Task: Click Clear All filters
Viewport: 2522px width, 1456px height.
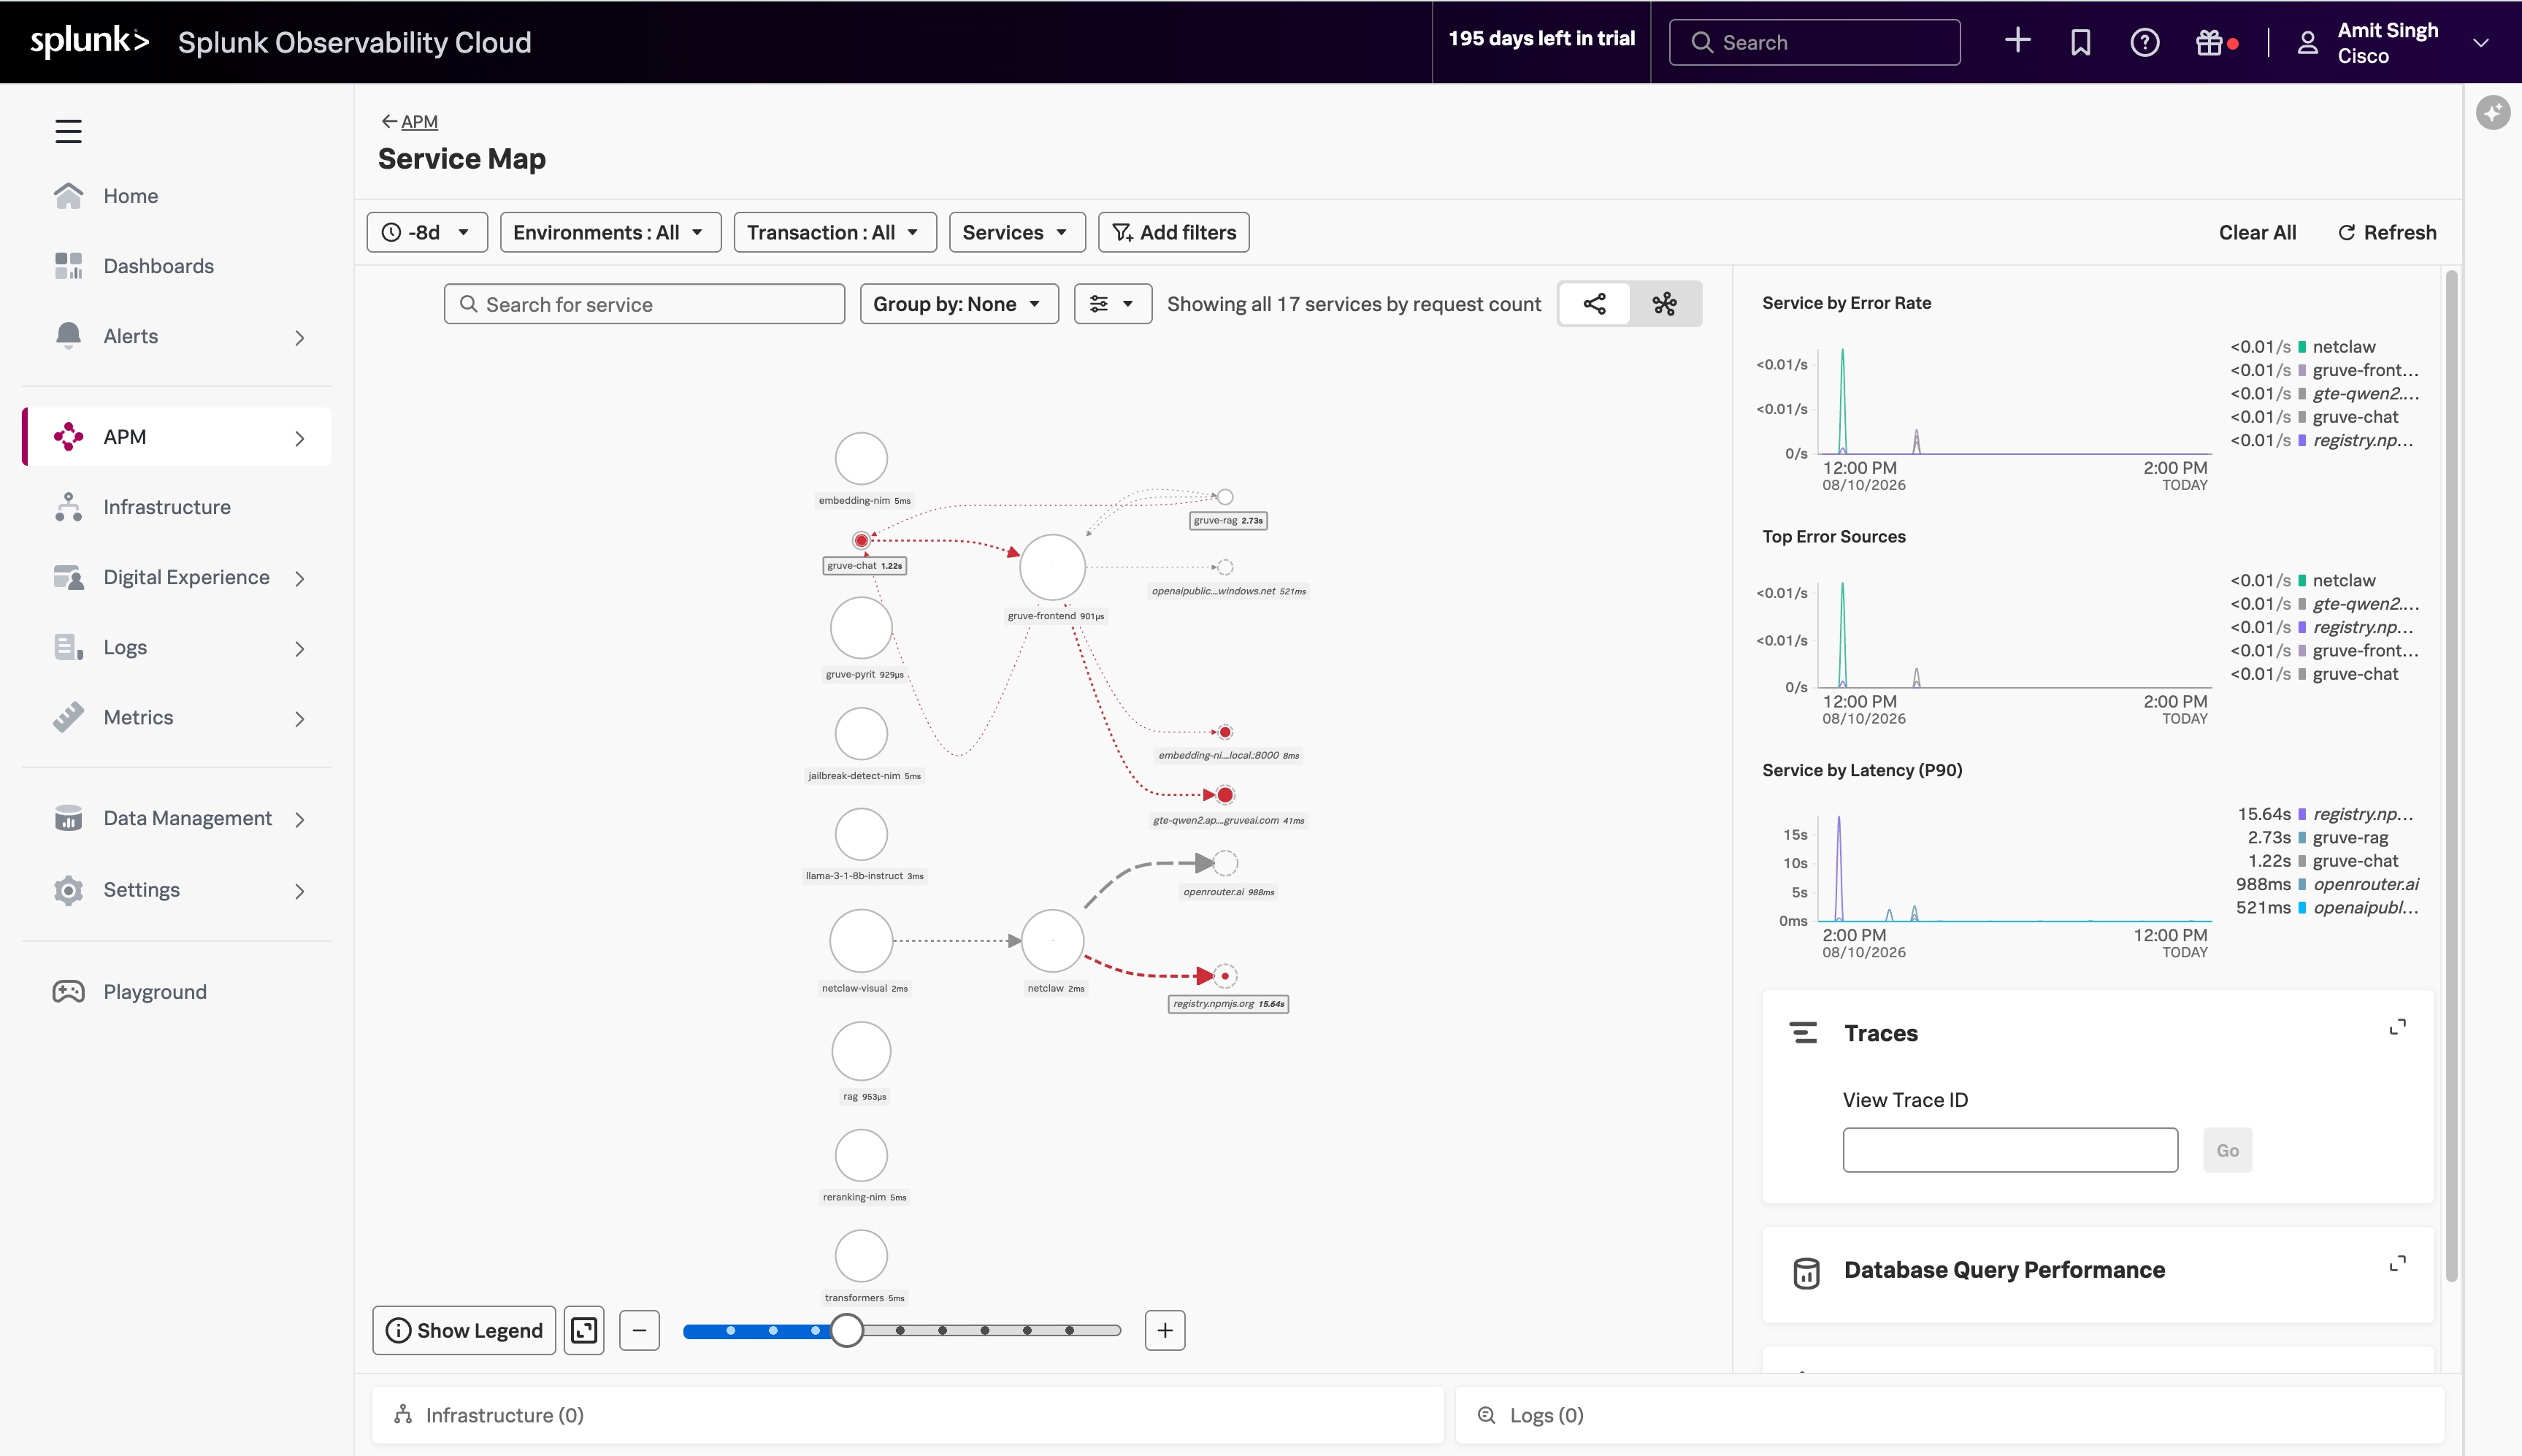Action: click(x=2257, y=232)
